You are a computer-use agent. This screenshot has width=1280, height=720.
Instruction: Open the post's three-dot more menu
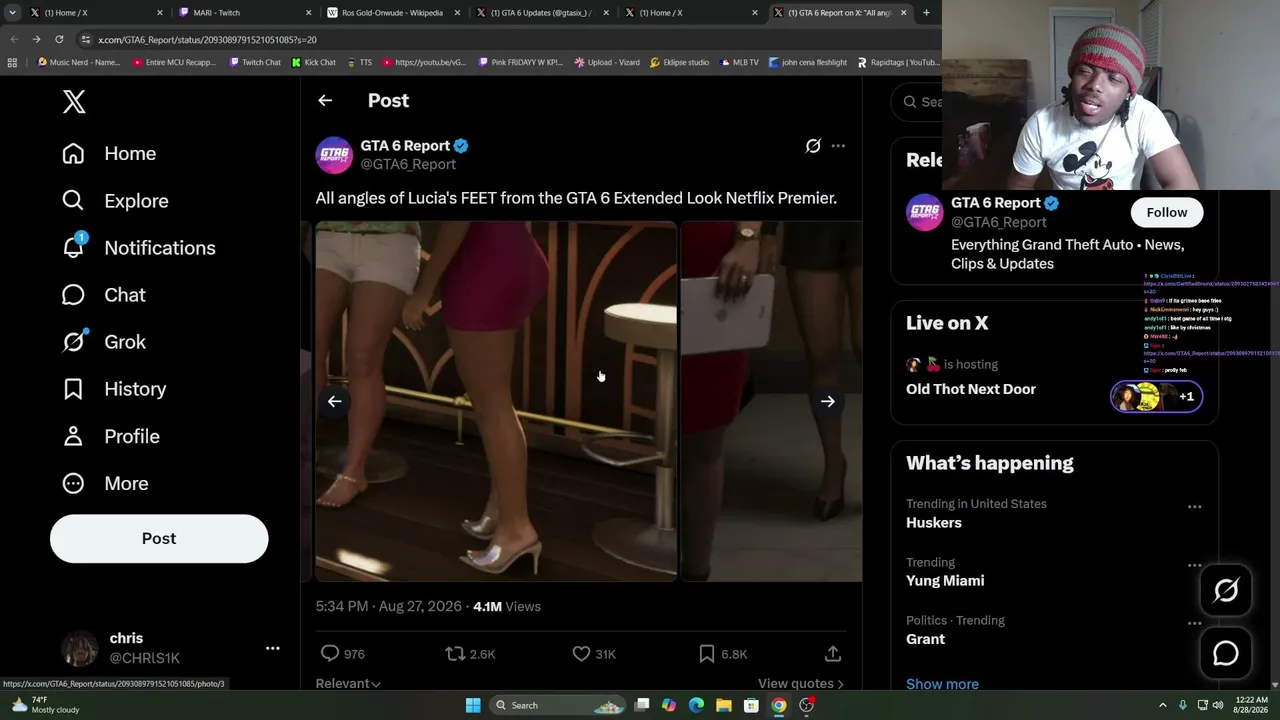[x=838, y=146]
